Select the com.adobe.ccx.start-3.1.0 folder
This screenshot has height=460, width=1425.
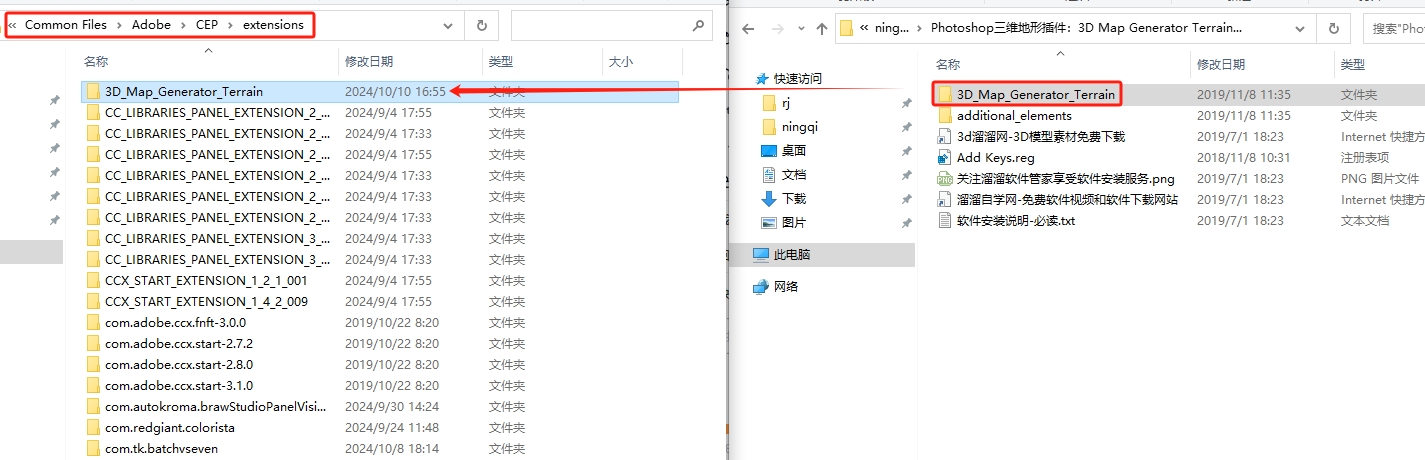point(179,385)
